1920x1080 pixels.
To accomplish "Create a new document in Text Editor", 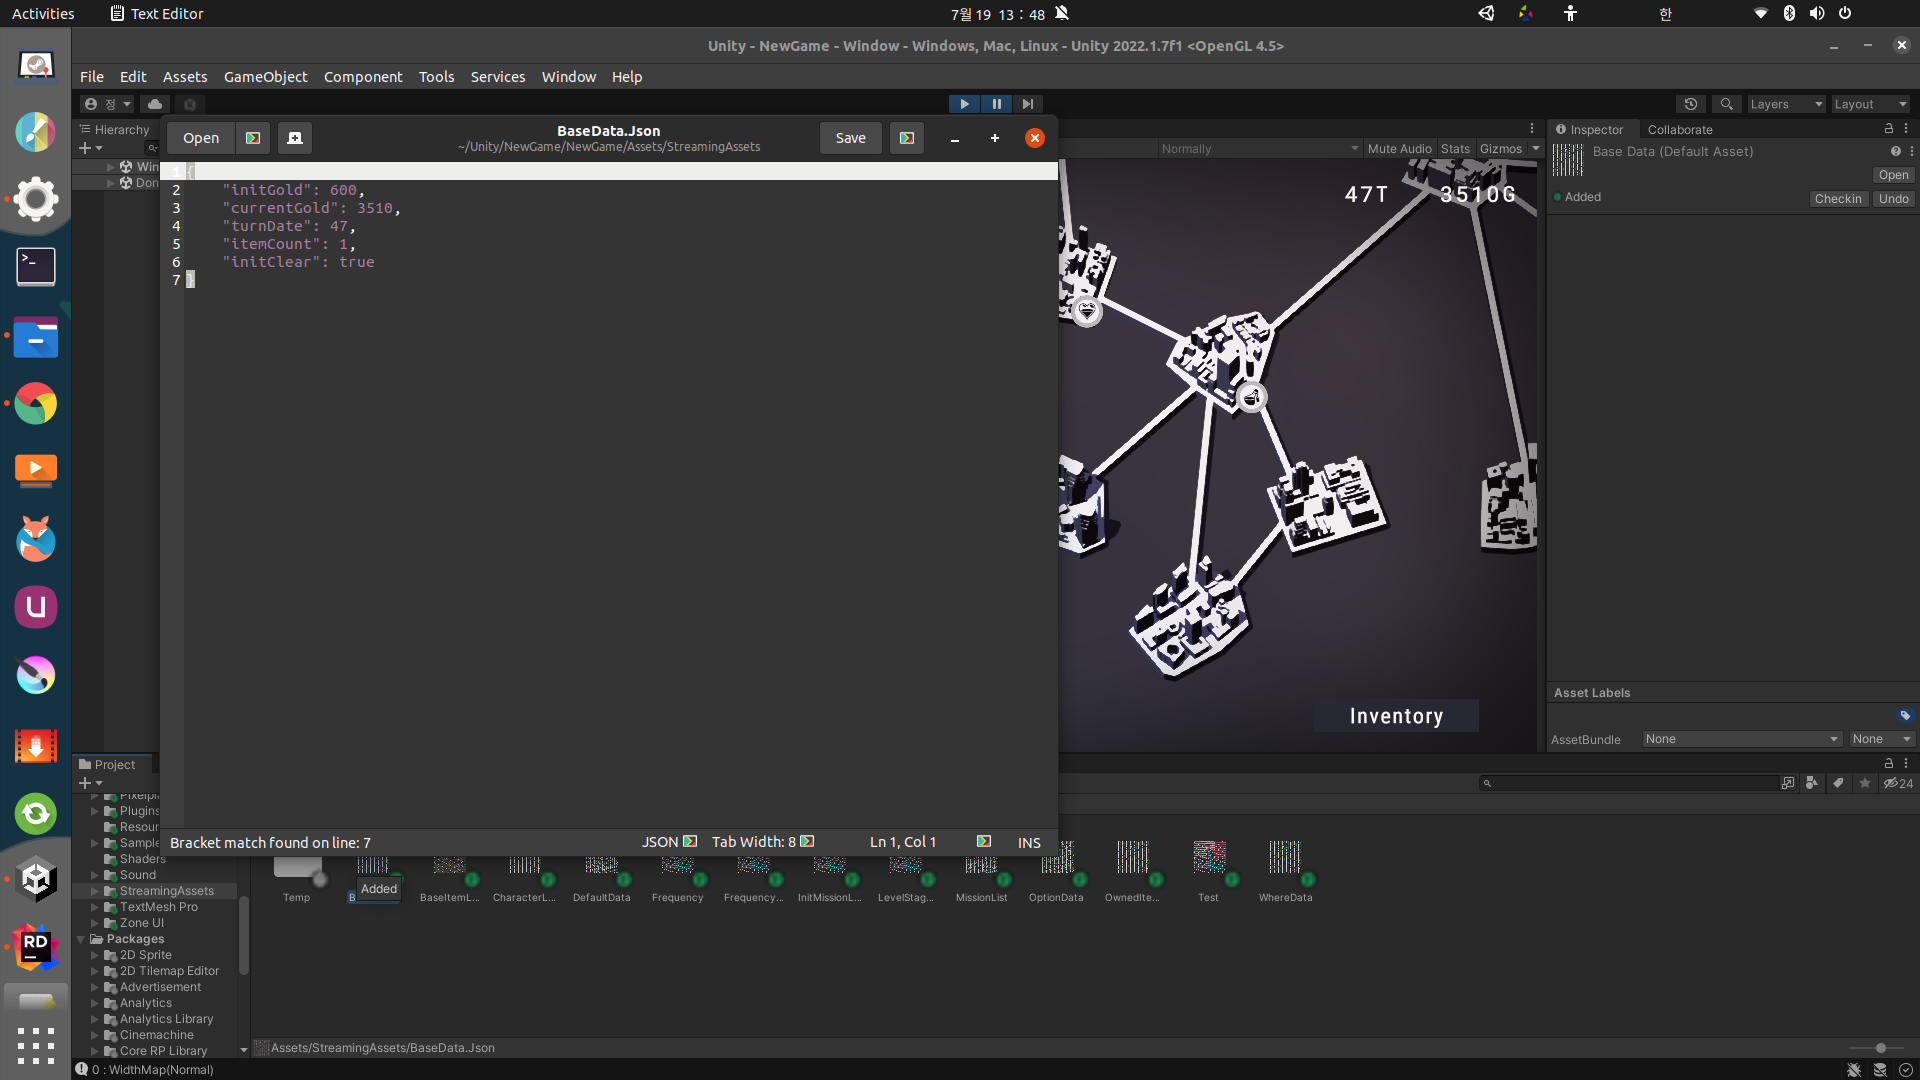I will tap(295, 138).
